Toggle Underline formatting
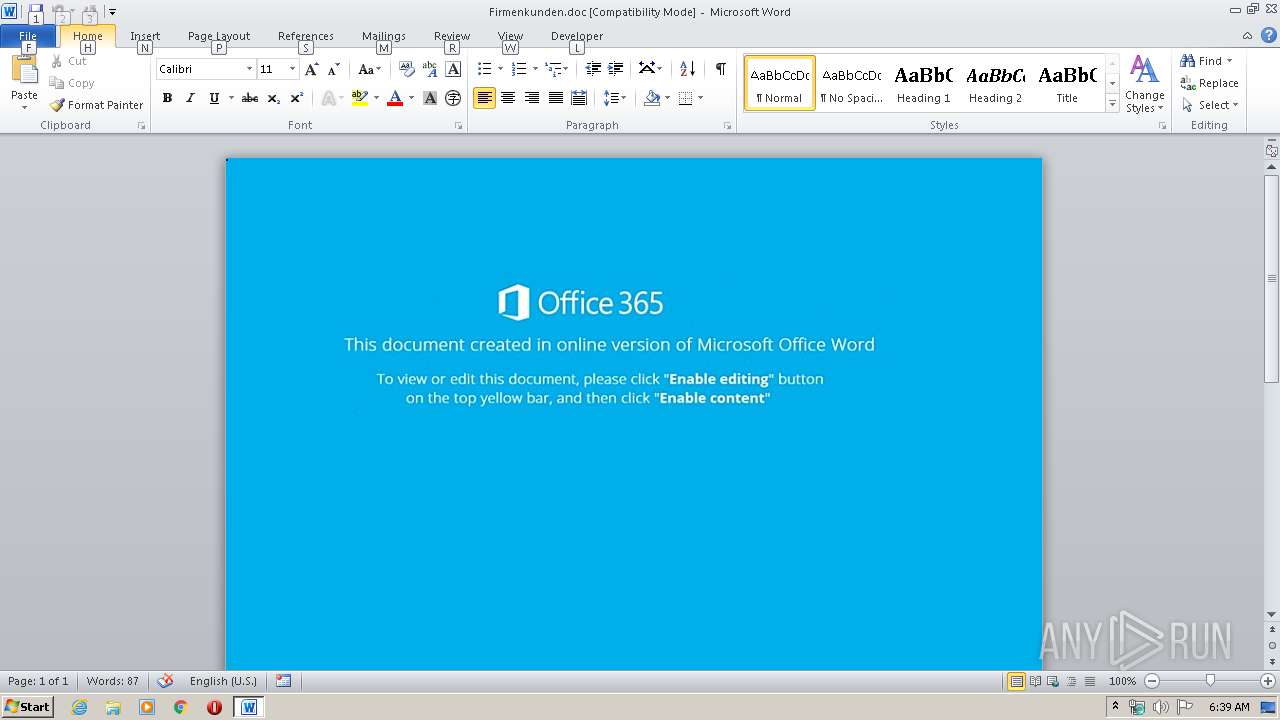The height and width of the screenshot is (720, 1280). click(214, 98)
